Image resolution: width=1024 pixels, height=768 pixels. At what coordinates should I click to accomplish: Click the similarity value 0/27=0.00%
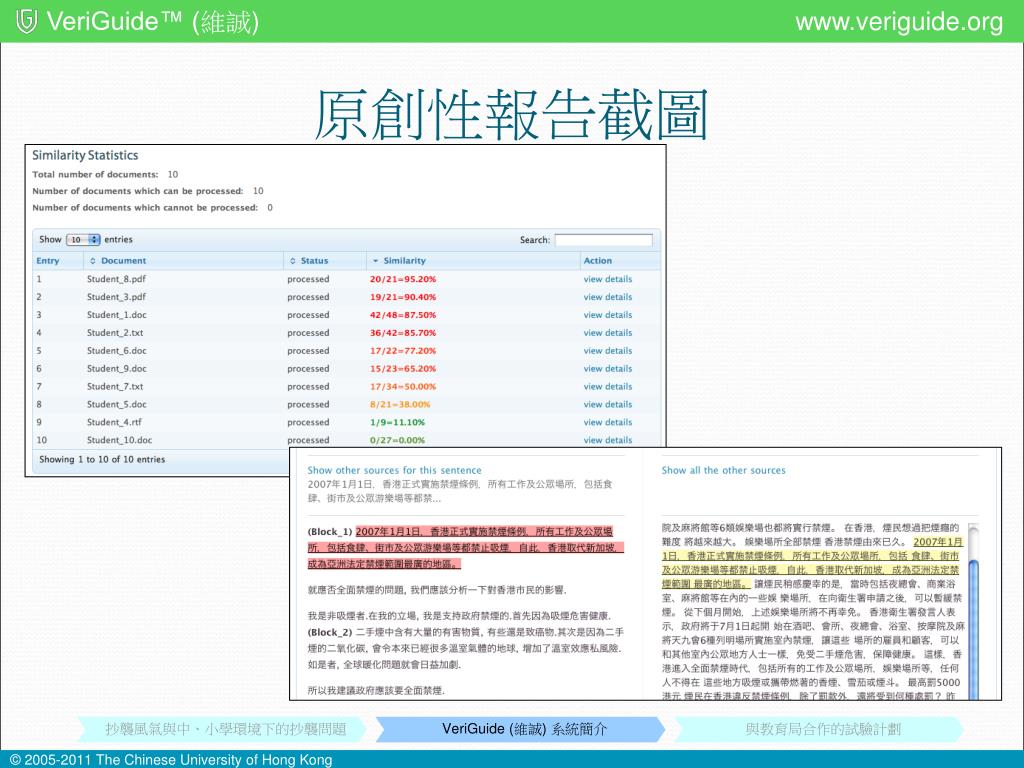pyautogui.click(x=398, y=440)
